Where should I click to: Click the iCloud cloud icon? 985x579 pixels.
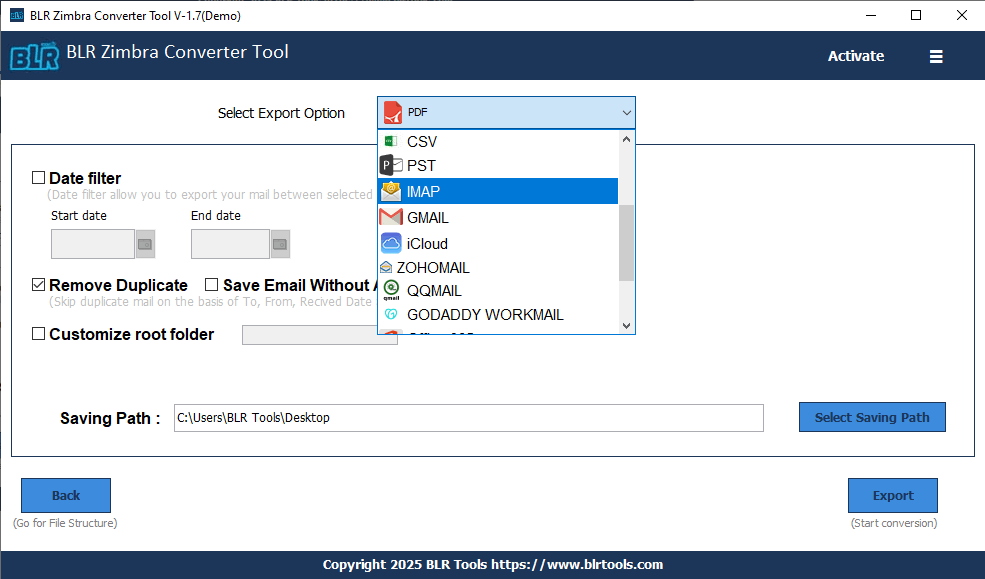coord(392,242)
